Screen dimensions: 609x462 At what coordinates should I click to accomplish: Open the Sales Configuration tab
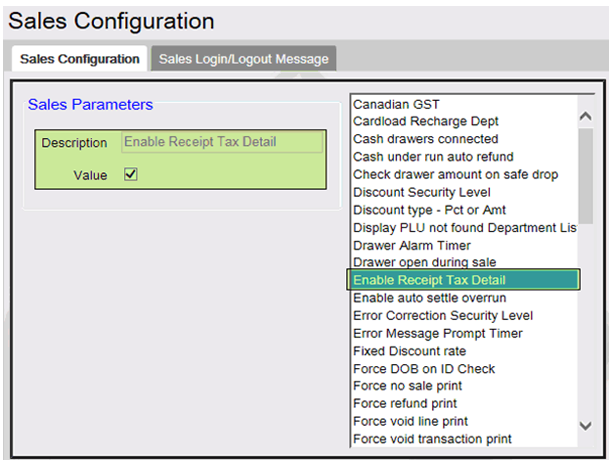tap(80, 59)
